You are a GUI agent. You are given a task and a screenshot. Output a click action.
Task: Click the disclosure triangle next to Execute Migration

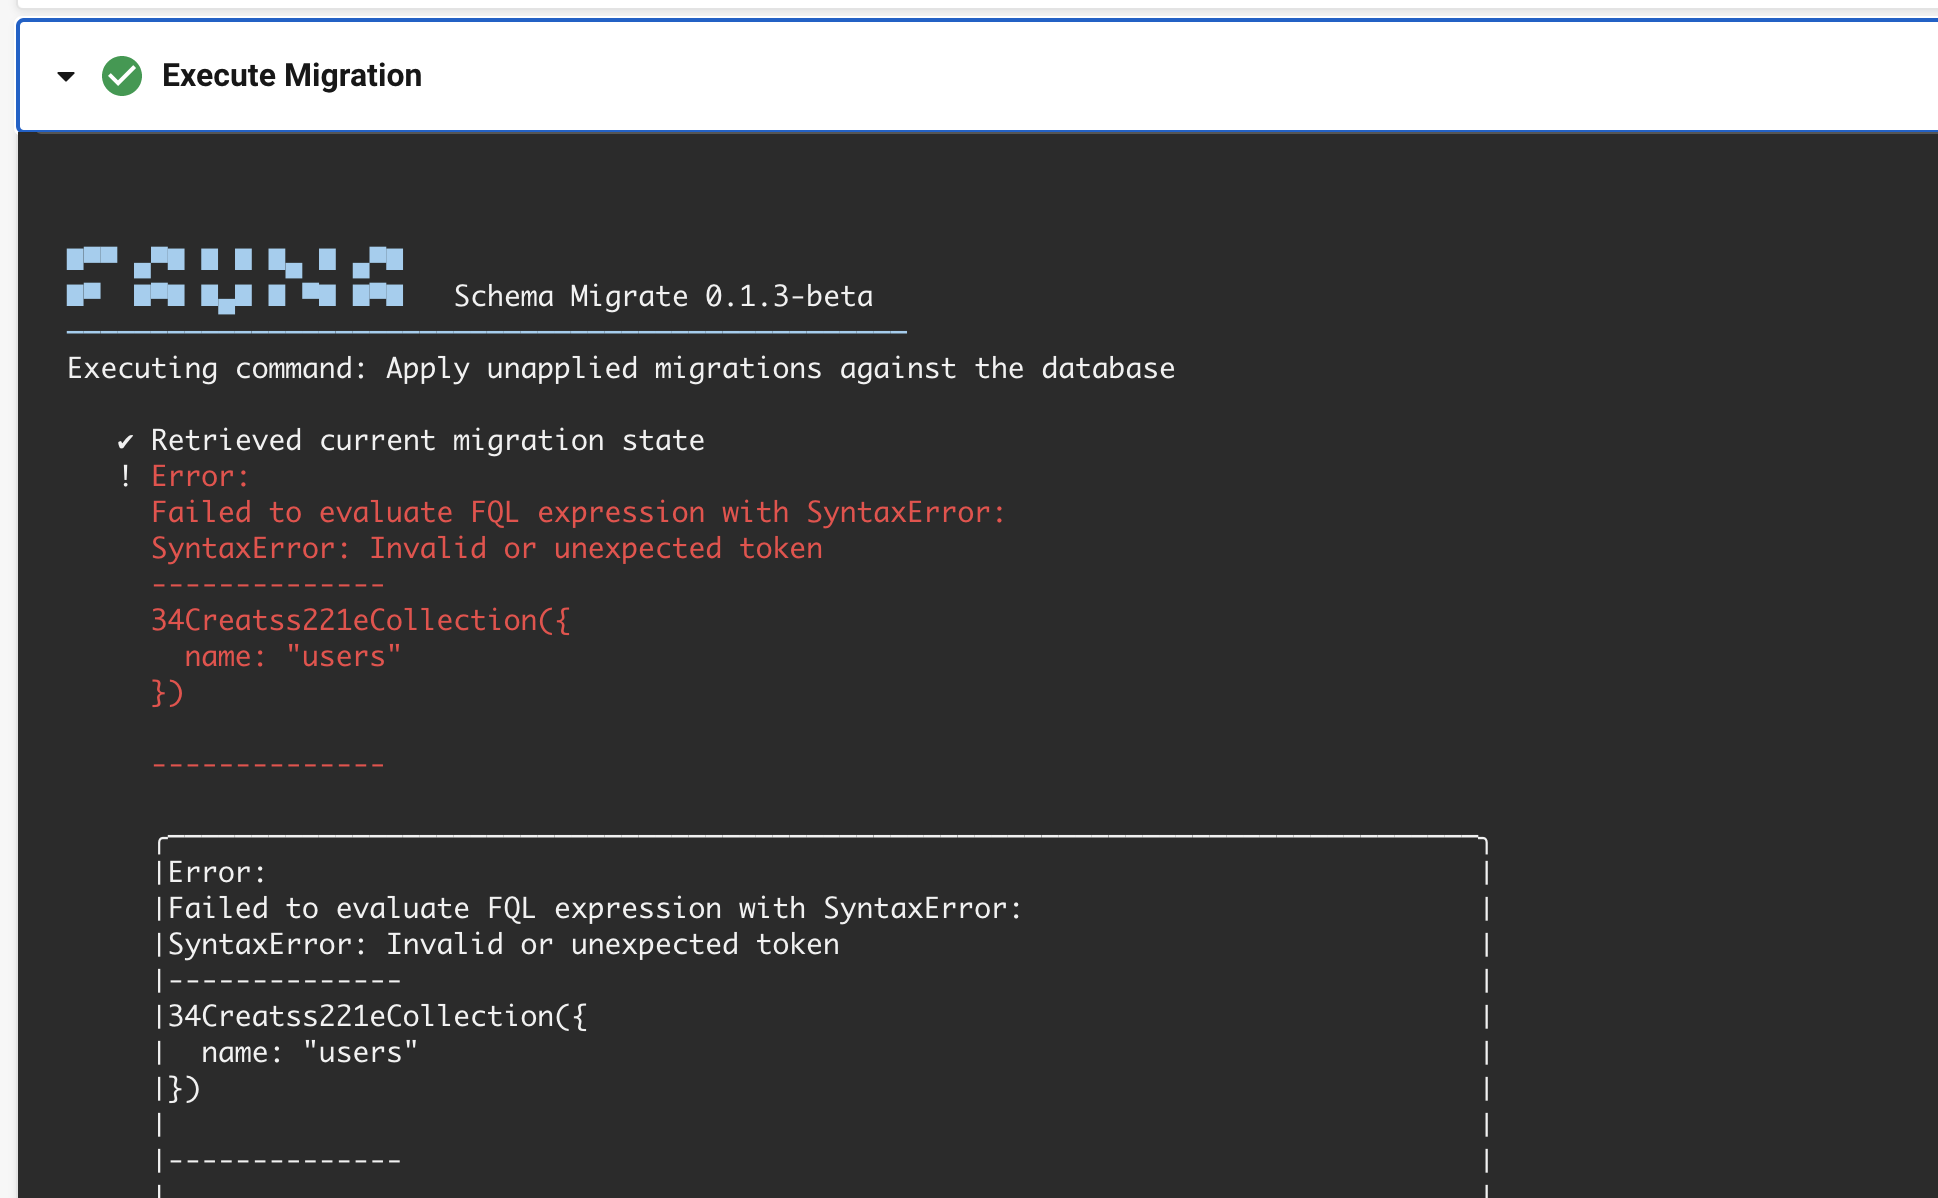(65, 75)
